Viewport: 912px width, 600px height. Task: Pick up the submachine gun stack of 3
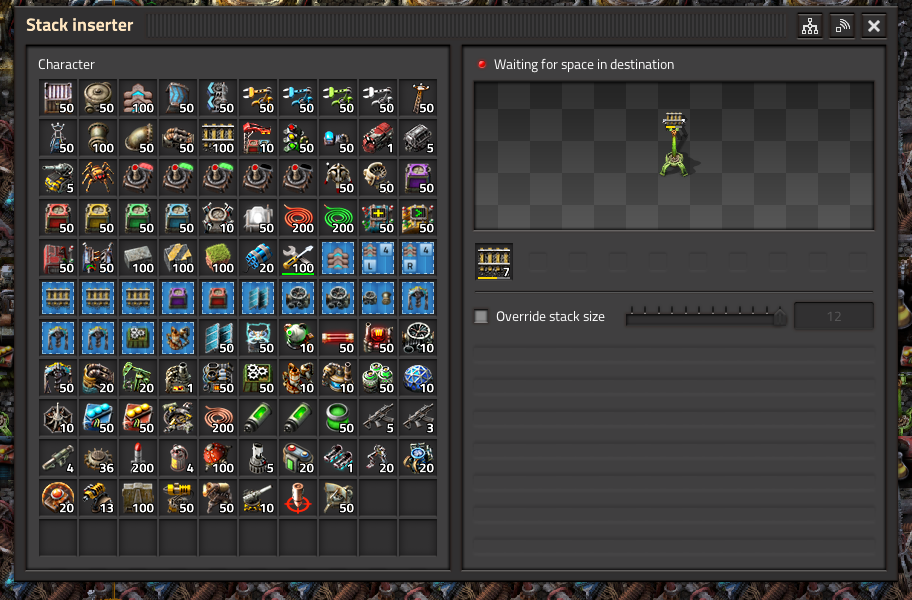(x=418, y=418)
